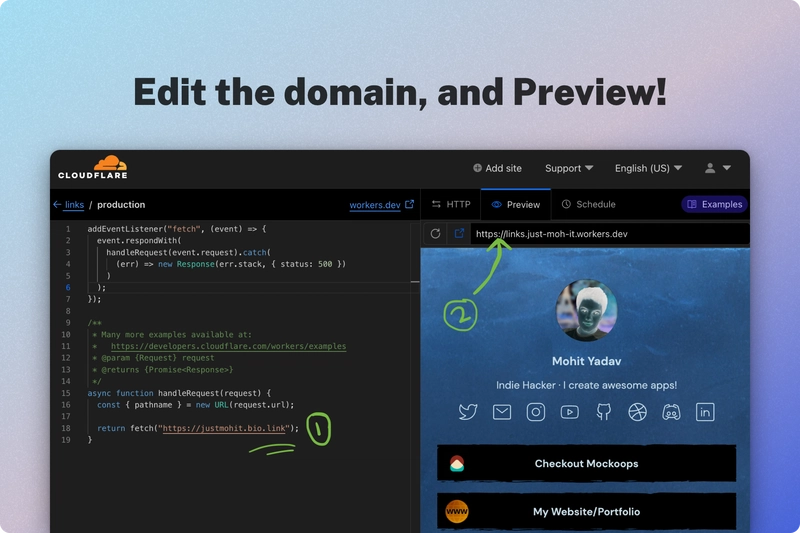Open the English (US) language dropdown

pyautogui.click(x=648, y=168)
